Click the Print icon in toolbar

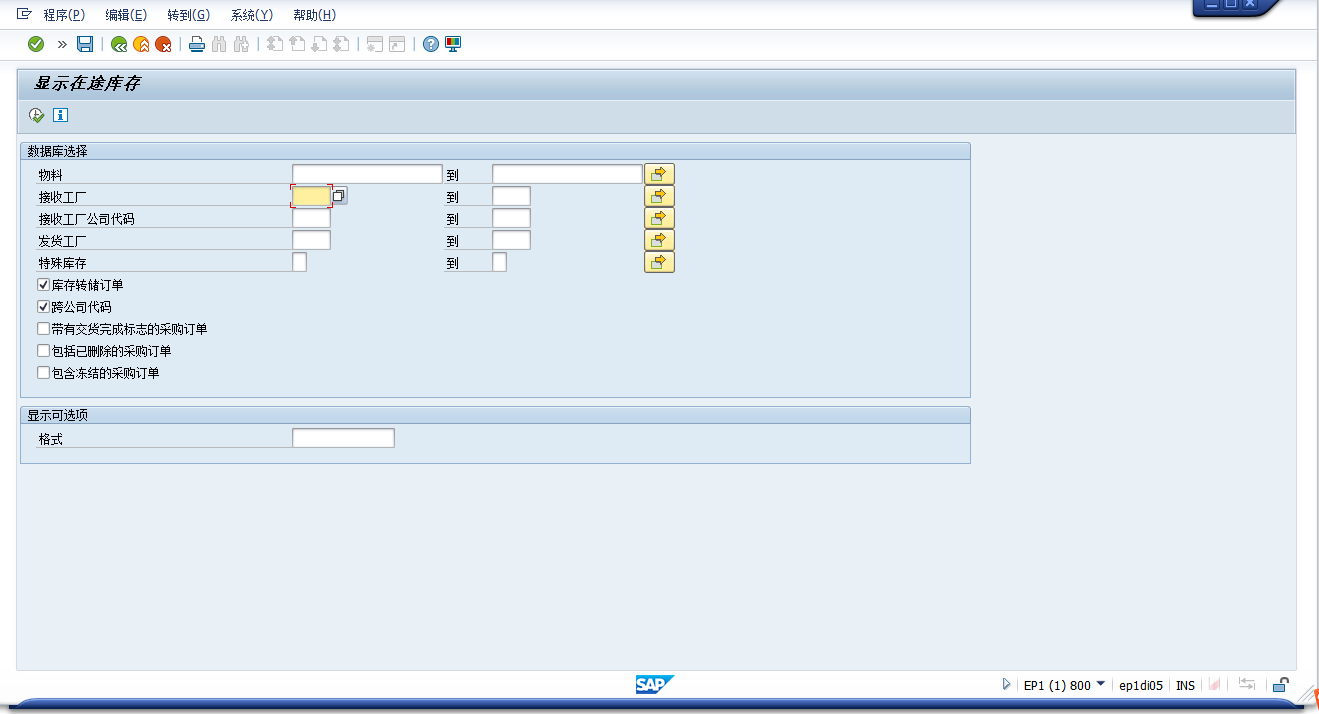(197, 44)
